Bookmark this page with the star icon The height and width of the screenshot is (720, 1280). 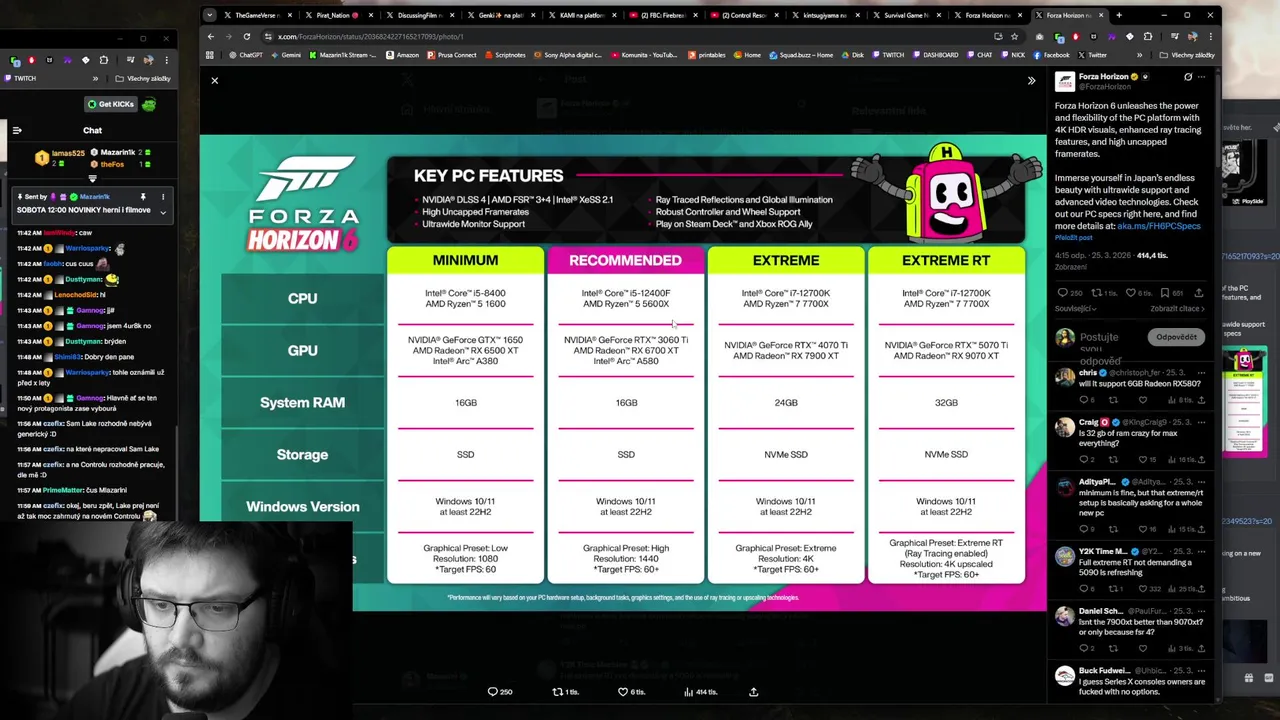[1014, 36]
